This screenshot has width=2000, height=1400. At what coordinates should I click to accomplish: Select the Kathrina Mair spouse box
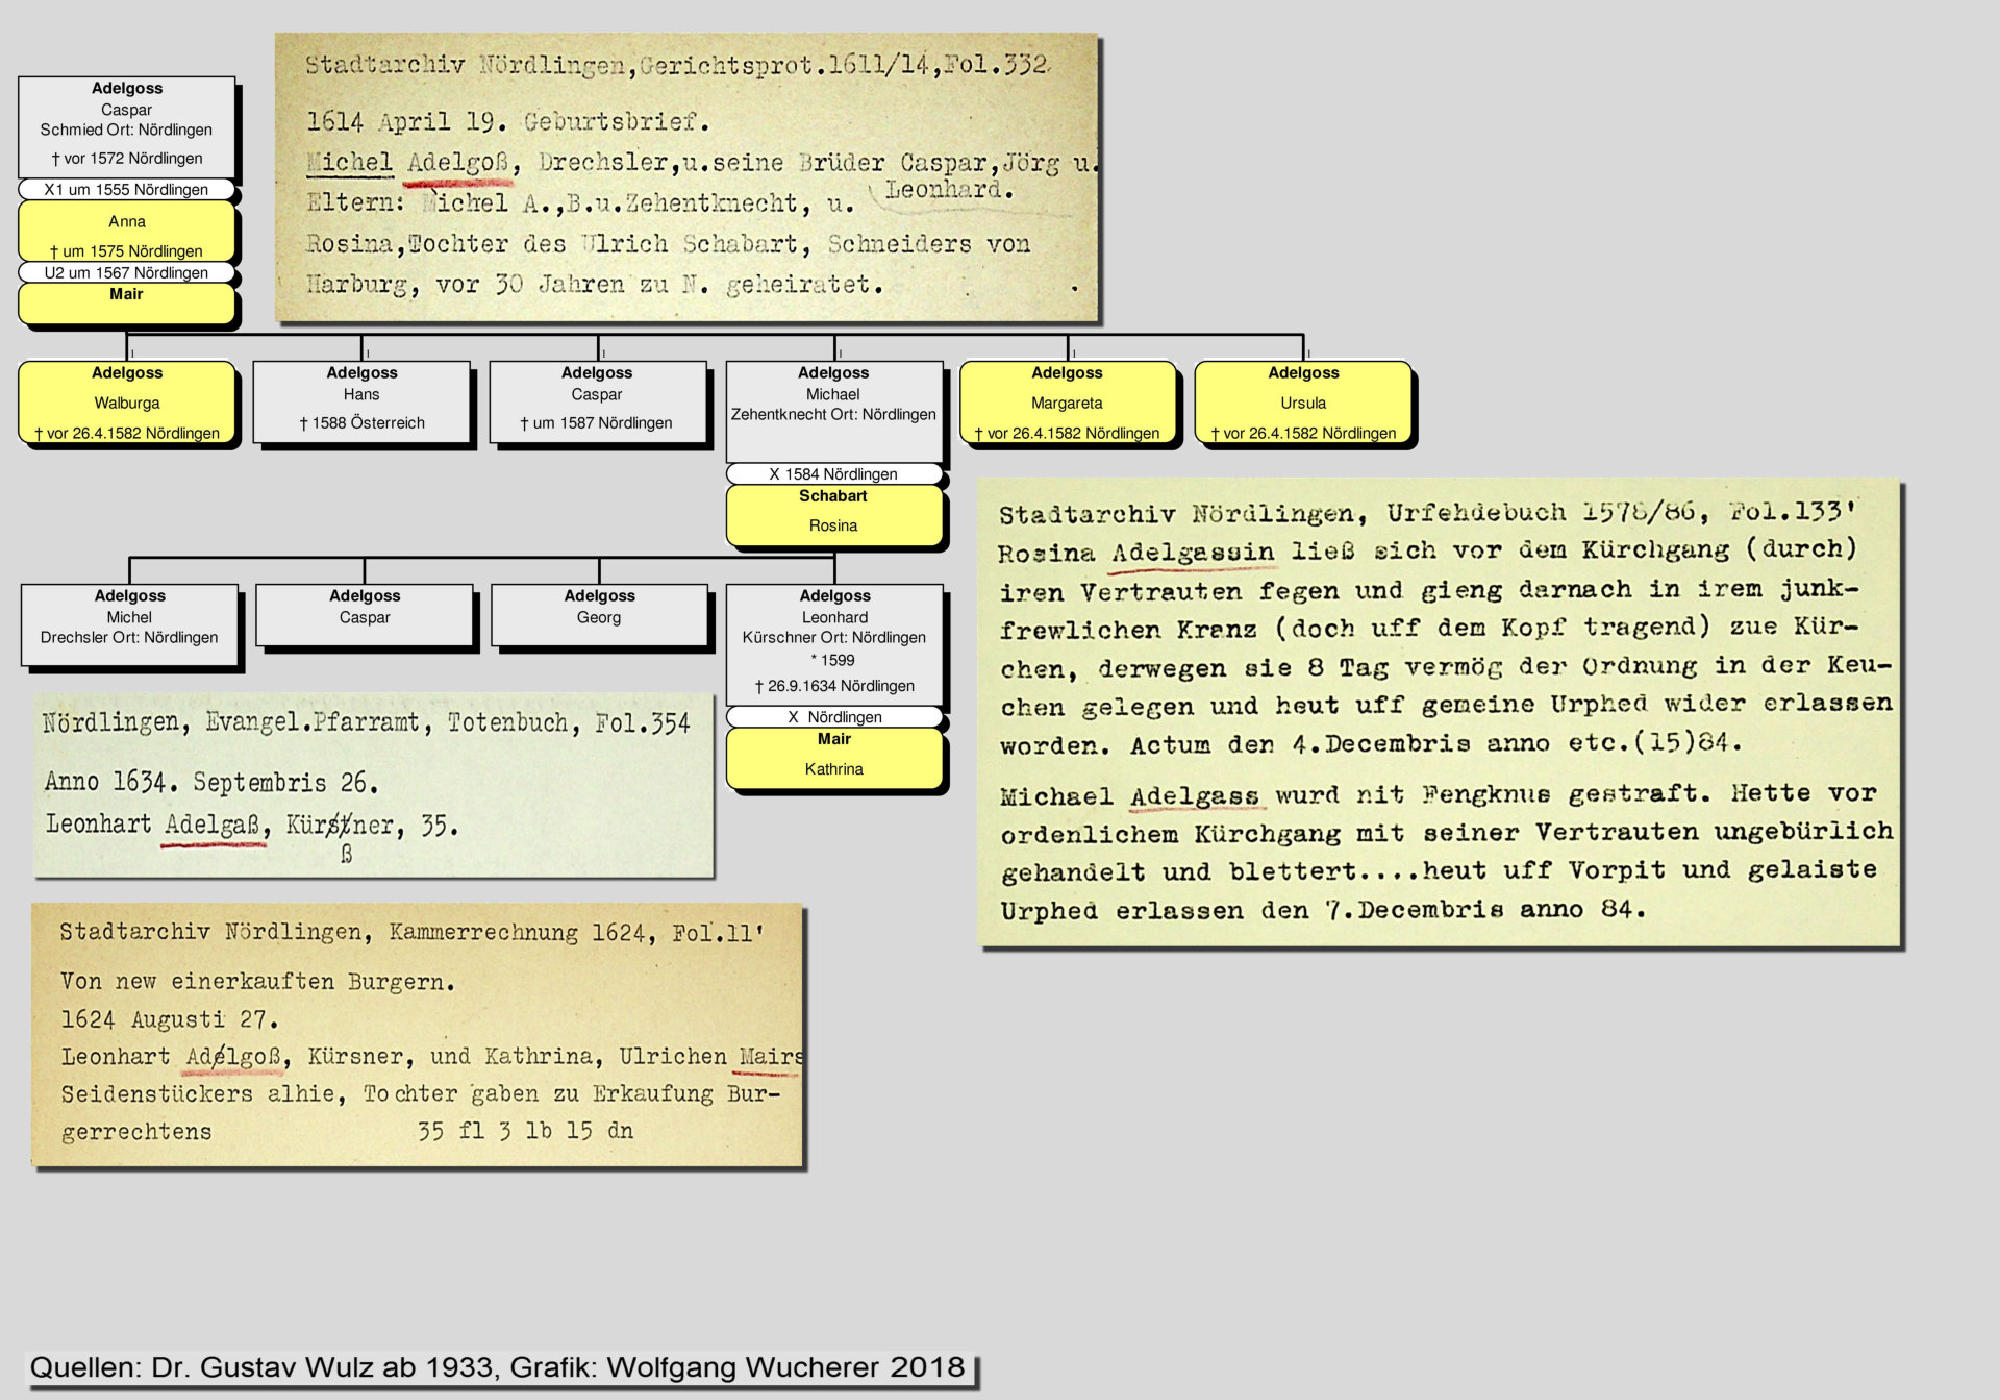[x=834, y=758]
